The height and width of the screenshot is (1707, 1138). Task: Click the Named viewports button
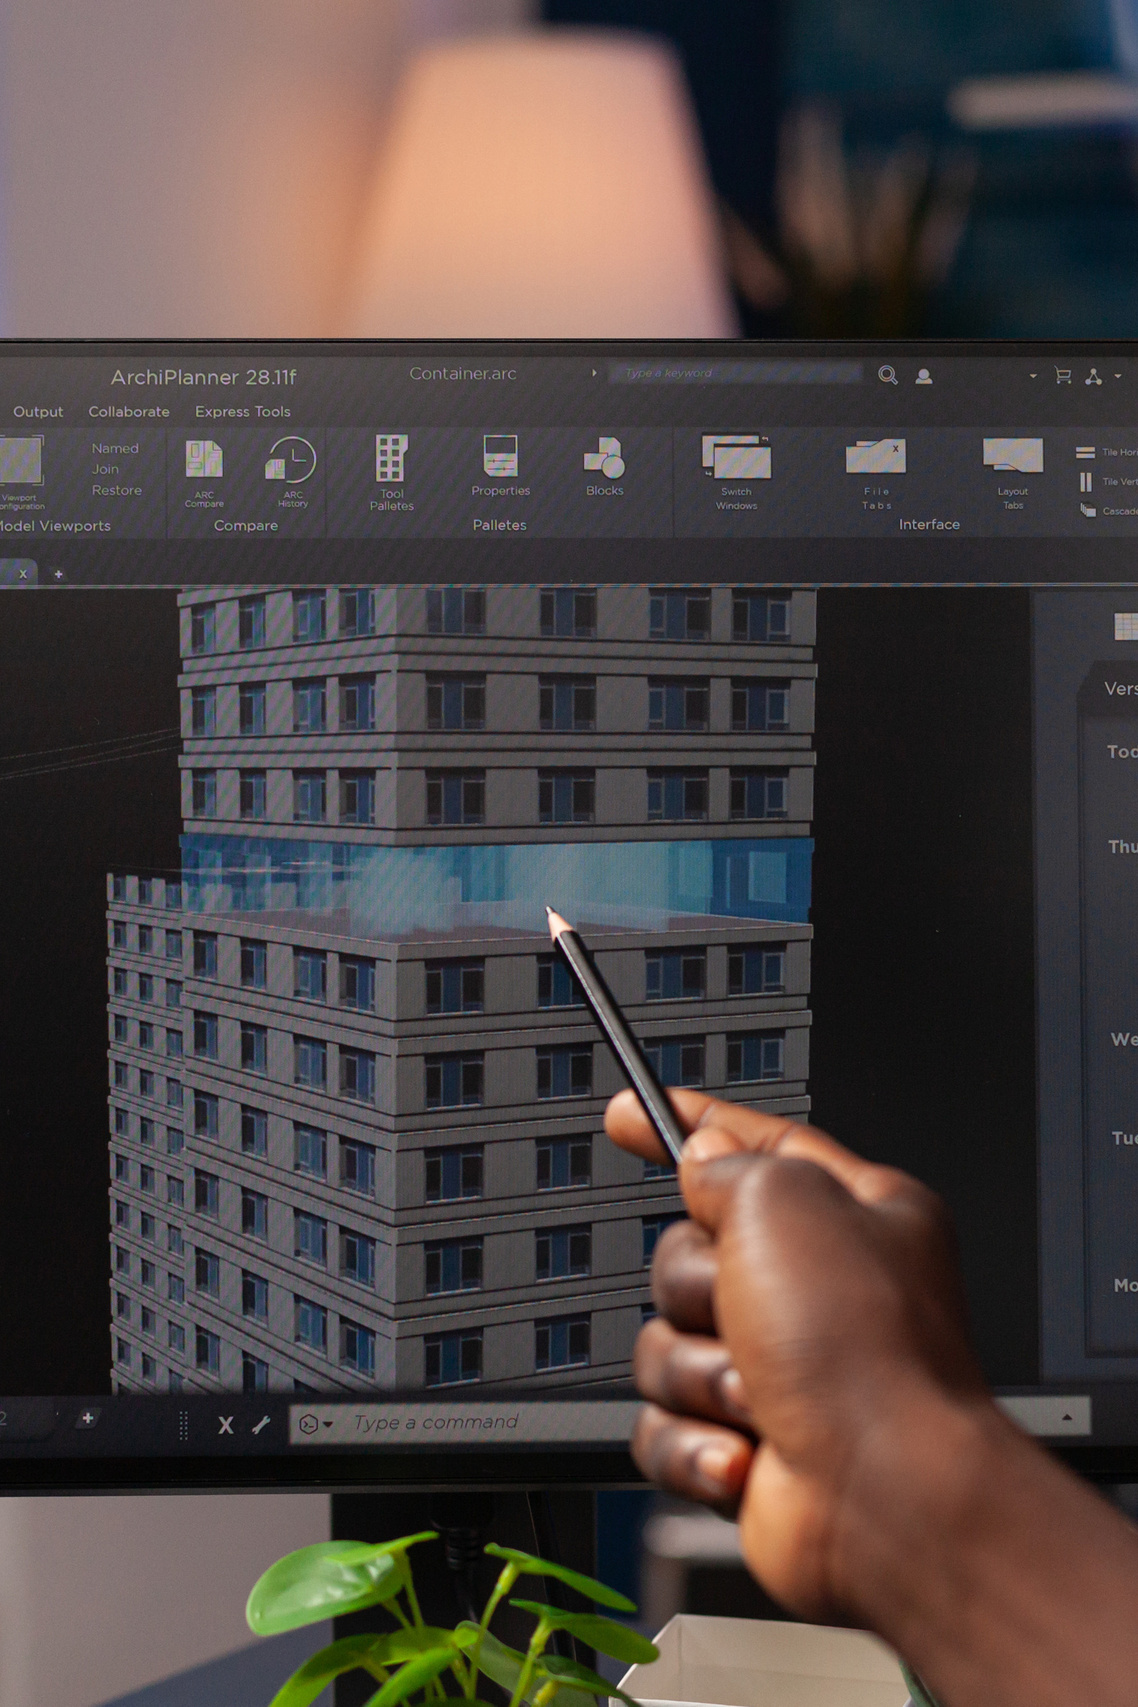point(115,448)
